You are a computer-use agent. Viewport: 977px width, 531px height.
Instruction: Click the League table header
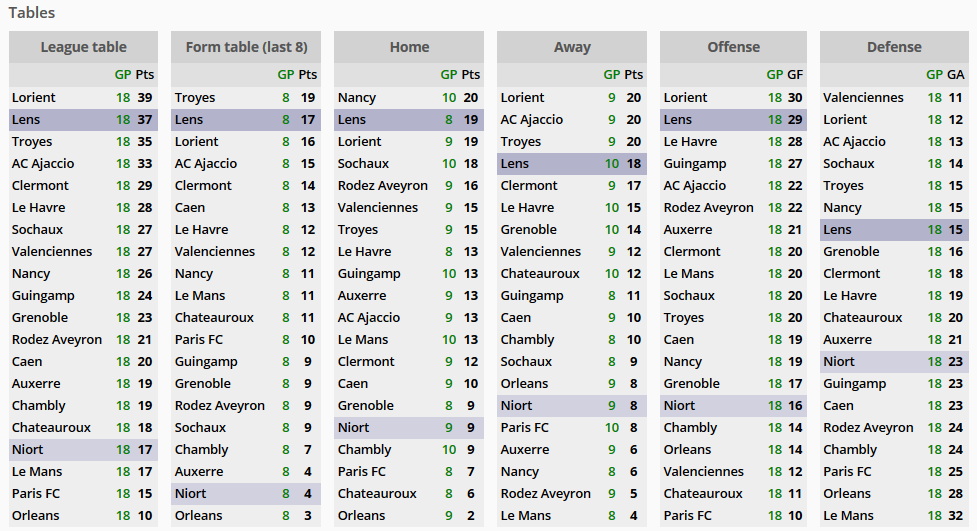(83, 47)
